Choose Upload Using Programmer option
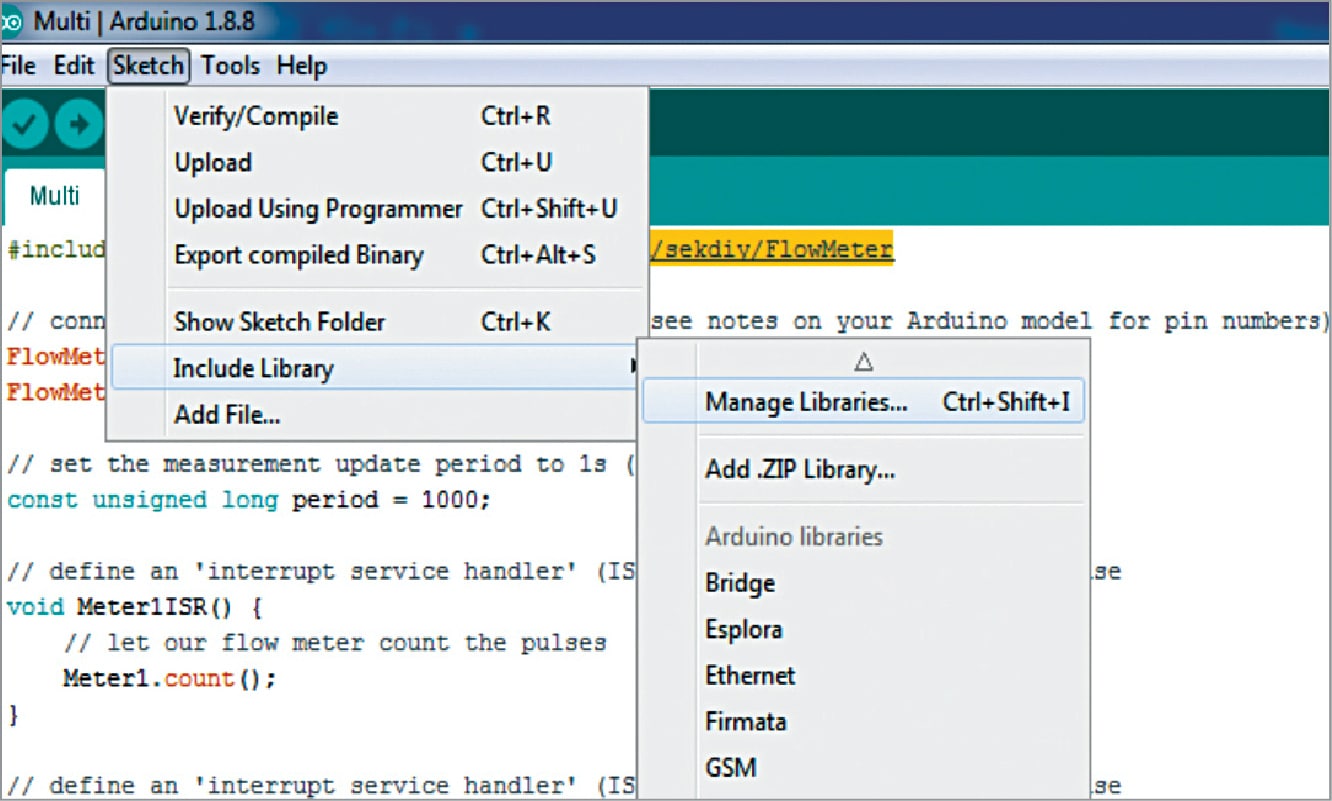1332x801 pixels. pyautogui.click(x=318, y=209)
